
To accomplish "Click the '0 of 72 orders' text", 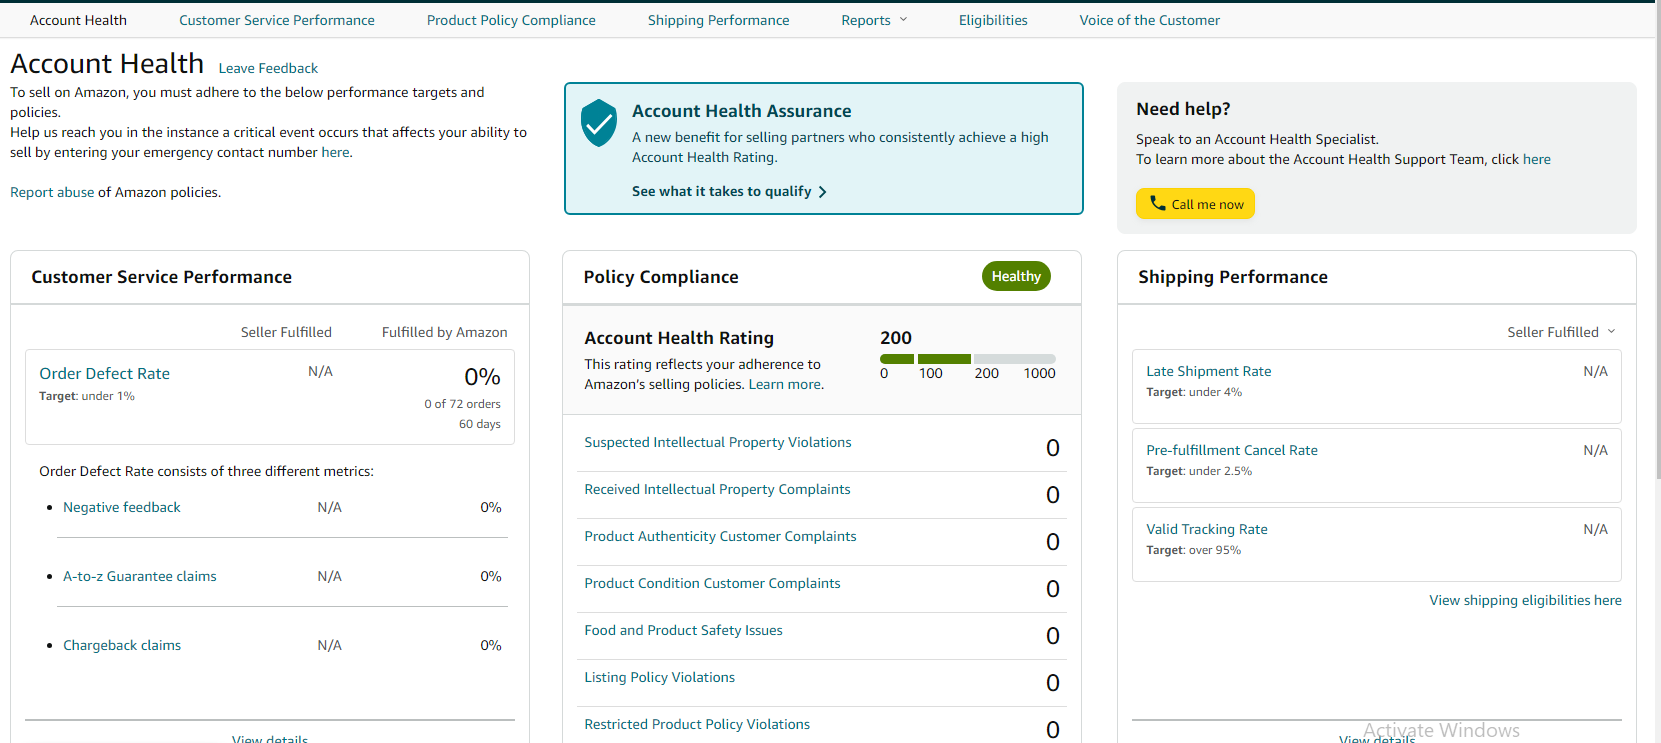I will tap(462, 404).
